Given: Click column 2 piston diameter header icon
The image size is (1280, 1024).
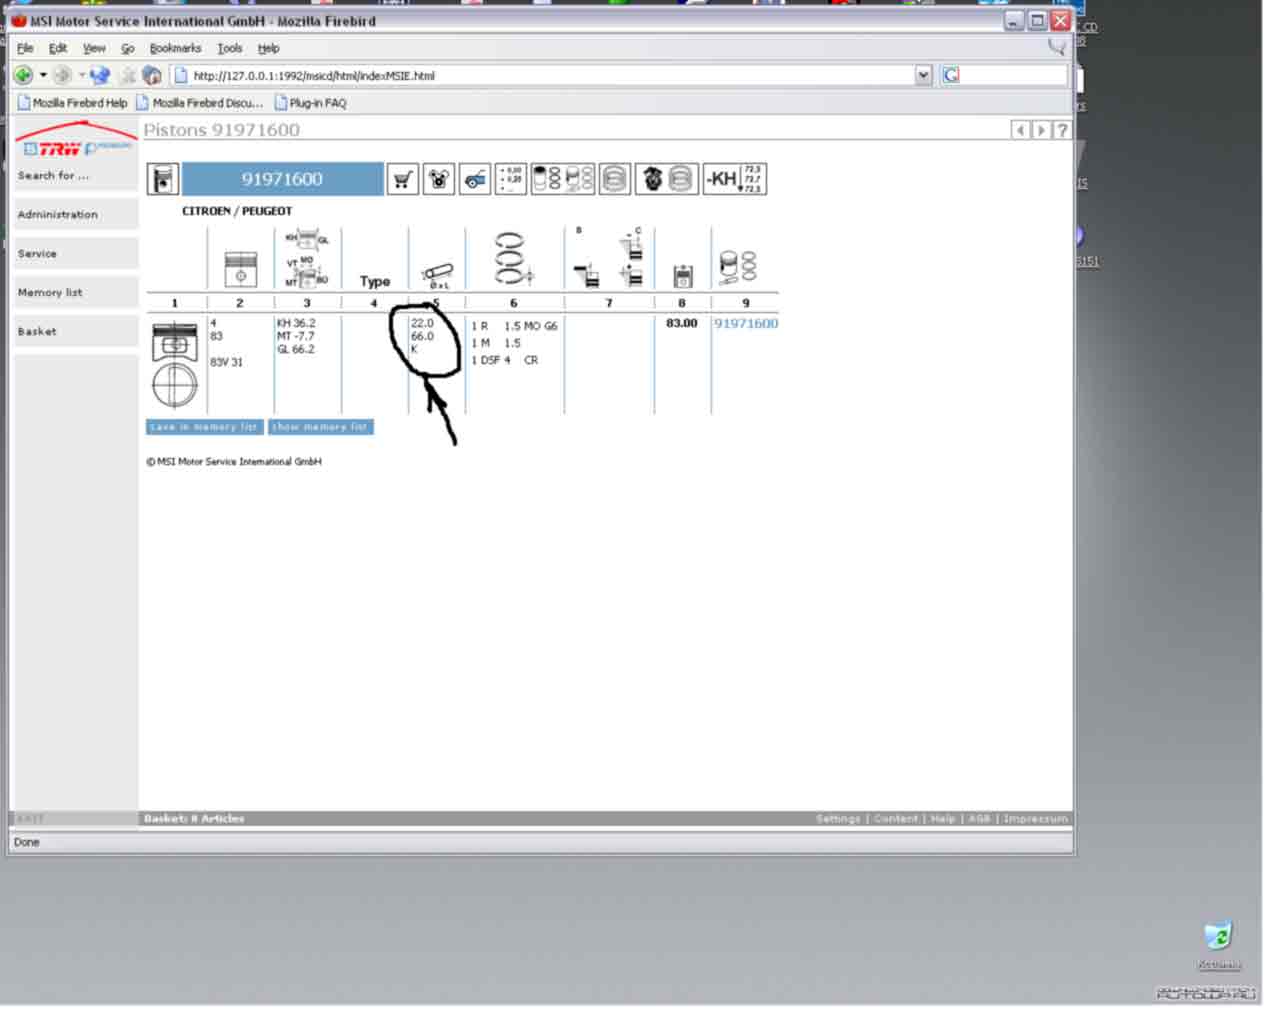Looking at the screenshot, I should pyautogui.click(x=240, y=270).
